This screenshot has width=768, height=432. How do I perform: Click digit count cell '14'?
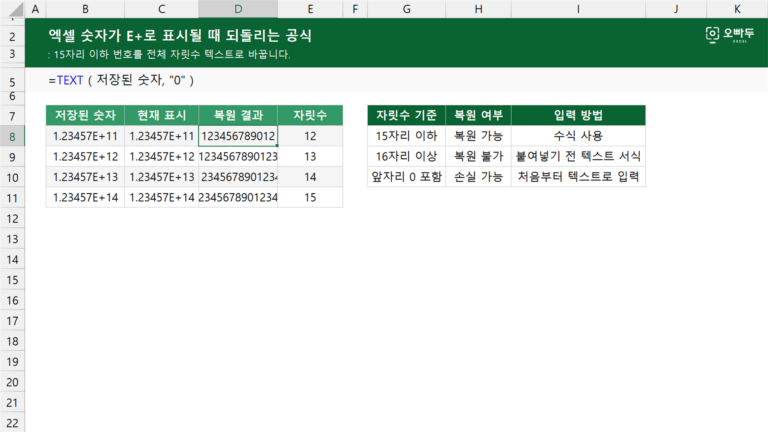tap(310, 177)
